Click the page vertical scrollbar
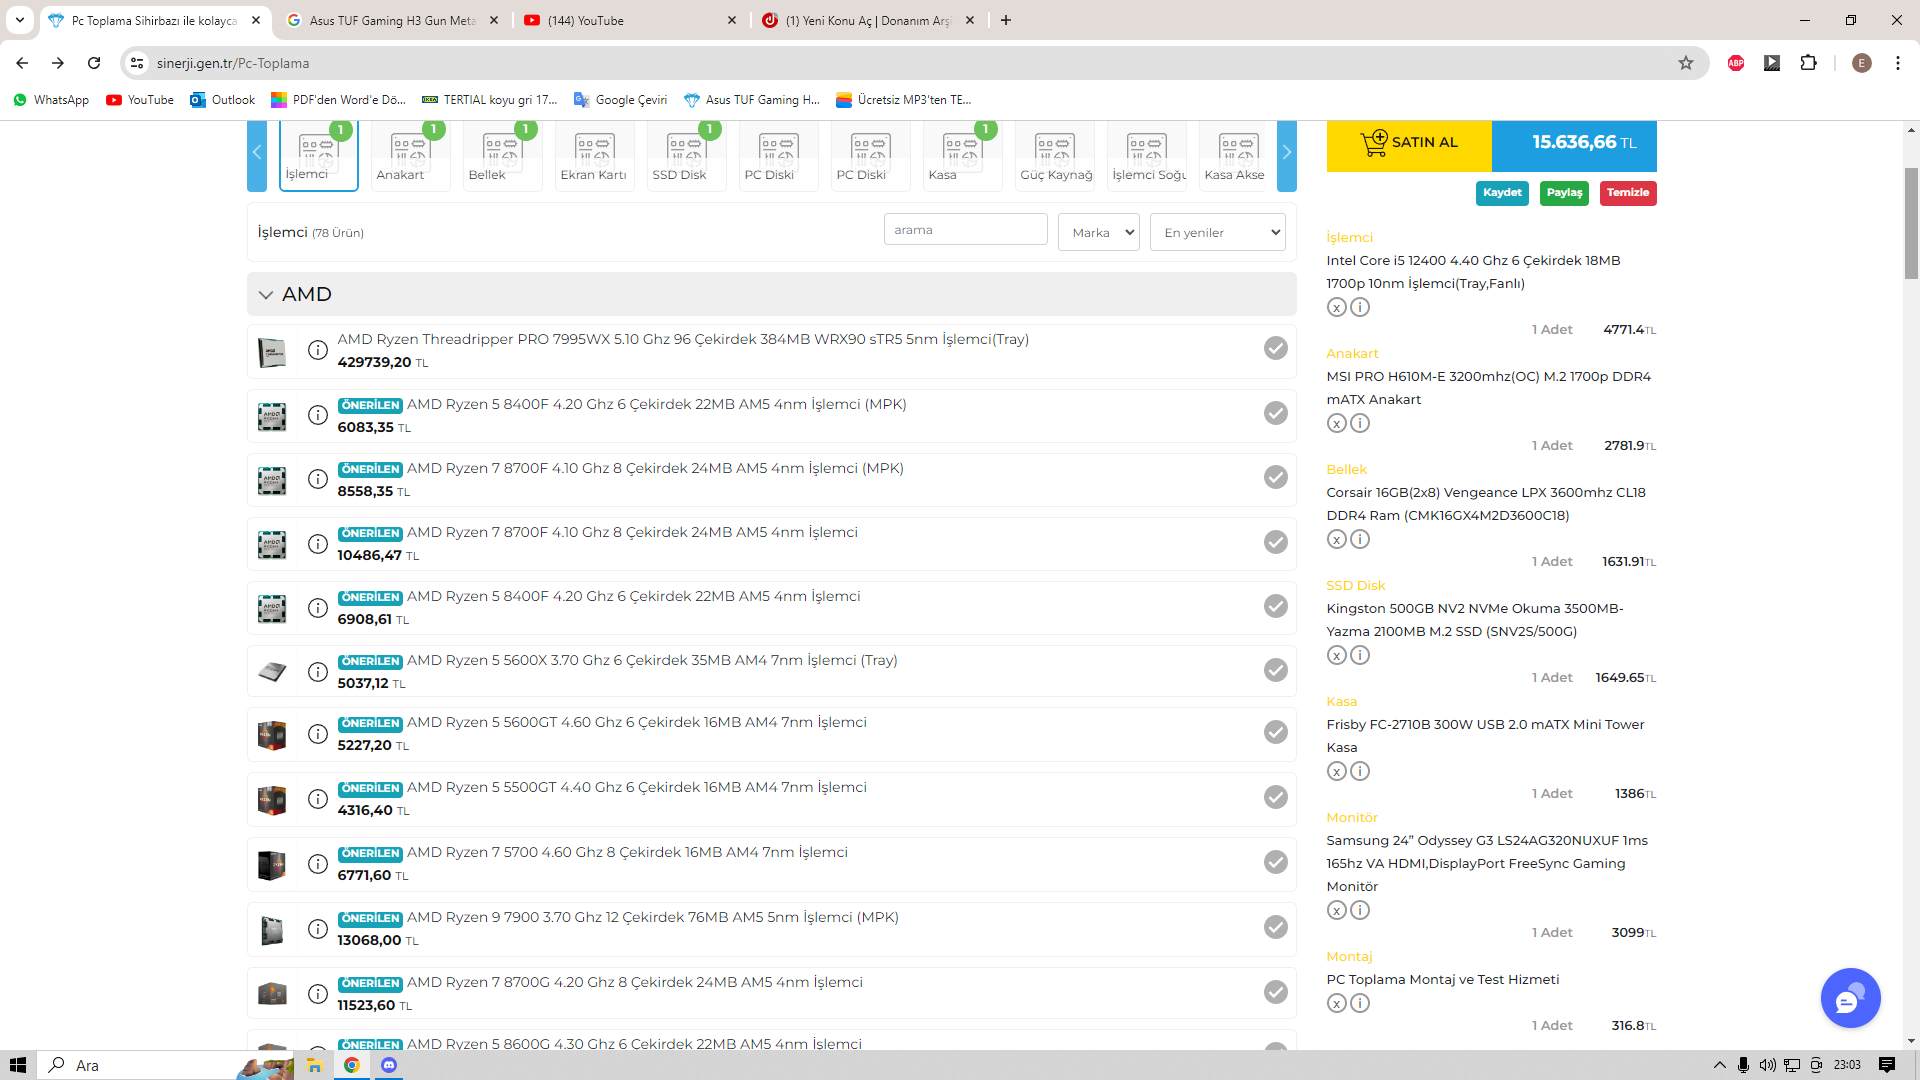 tap(1911, 224)
